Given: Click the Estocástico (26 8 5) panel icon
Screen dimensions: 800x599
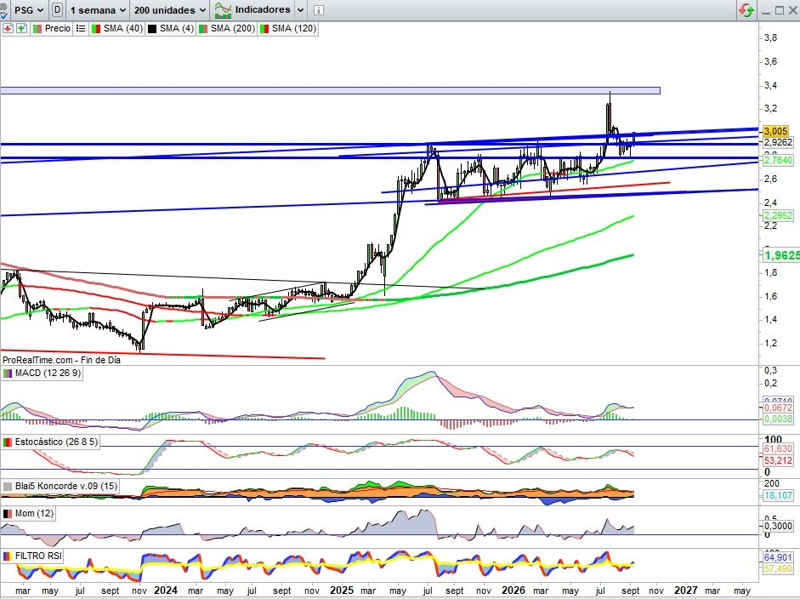Looking at the screenshot, I should tap(8, 442).
